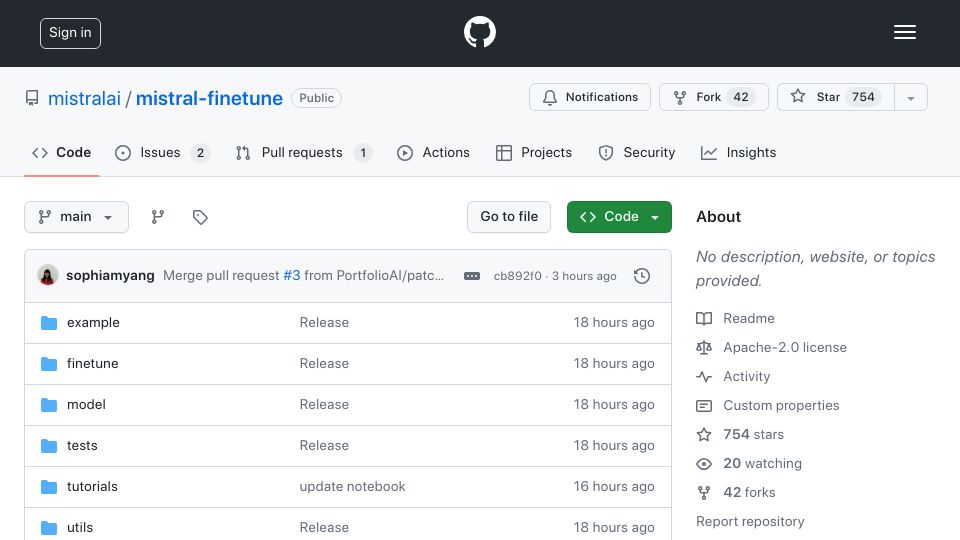Expand commit message ellipsis button
Viewport: 960px width, 540px height.
tap(472, 276)
